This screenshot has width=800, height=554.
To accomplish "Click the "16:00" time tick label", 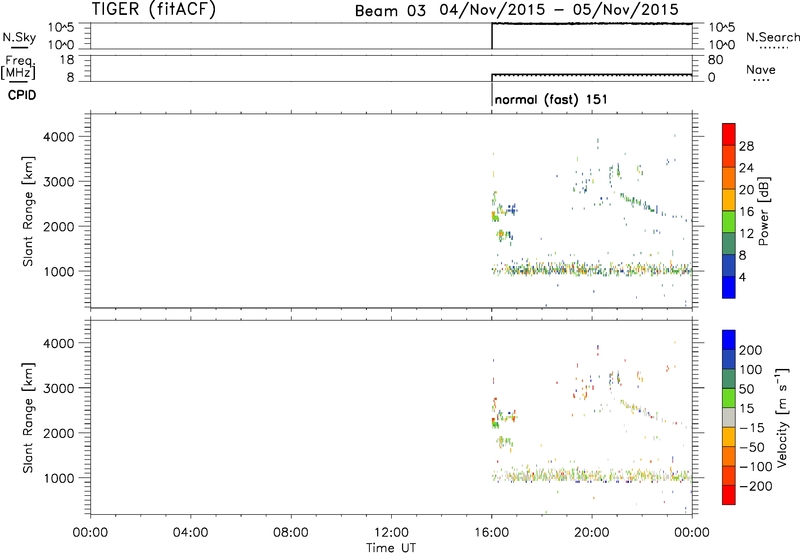I will click(x=491, y=533).
